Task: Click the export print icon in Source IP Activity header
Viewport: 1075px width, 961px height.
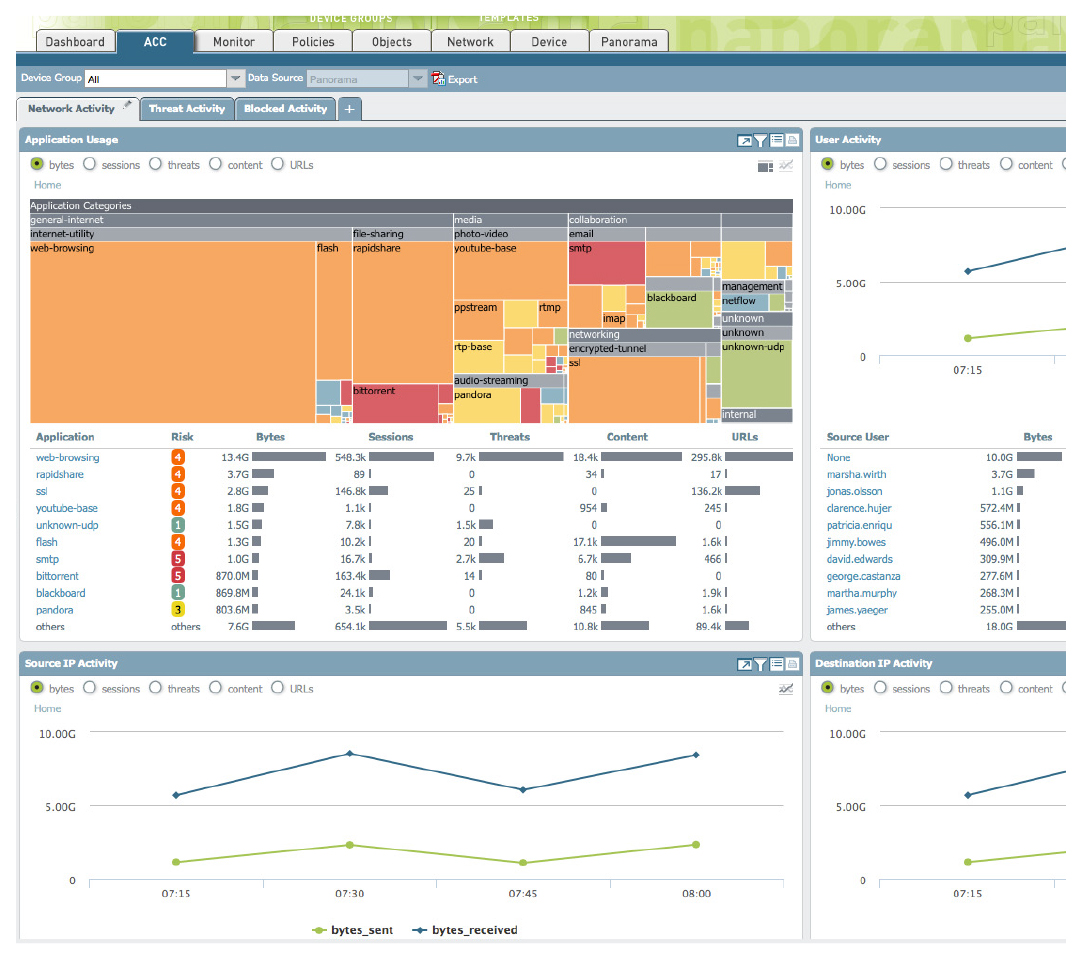Action: tap(792, 665)
